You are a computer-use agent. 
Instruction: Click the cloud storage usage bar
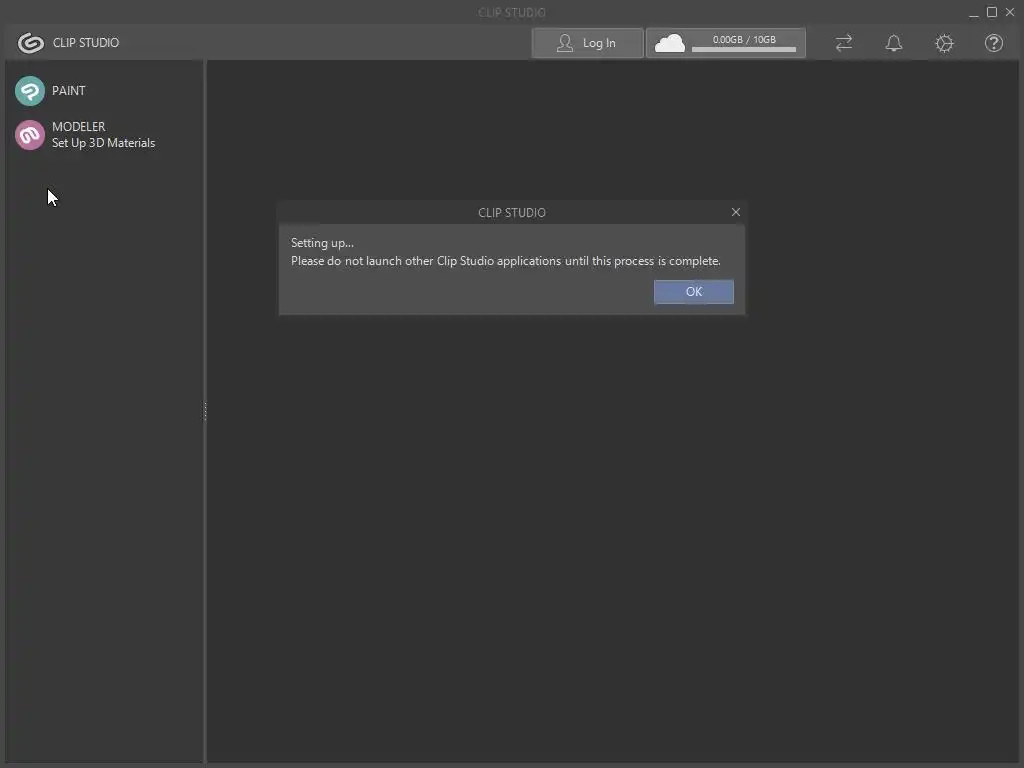[x=744, y=50]
